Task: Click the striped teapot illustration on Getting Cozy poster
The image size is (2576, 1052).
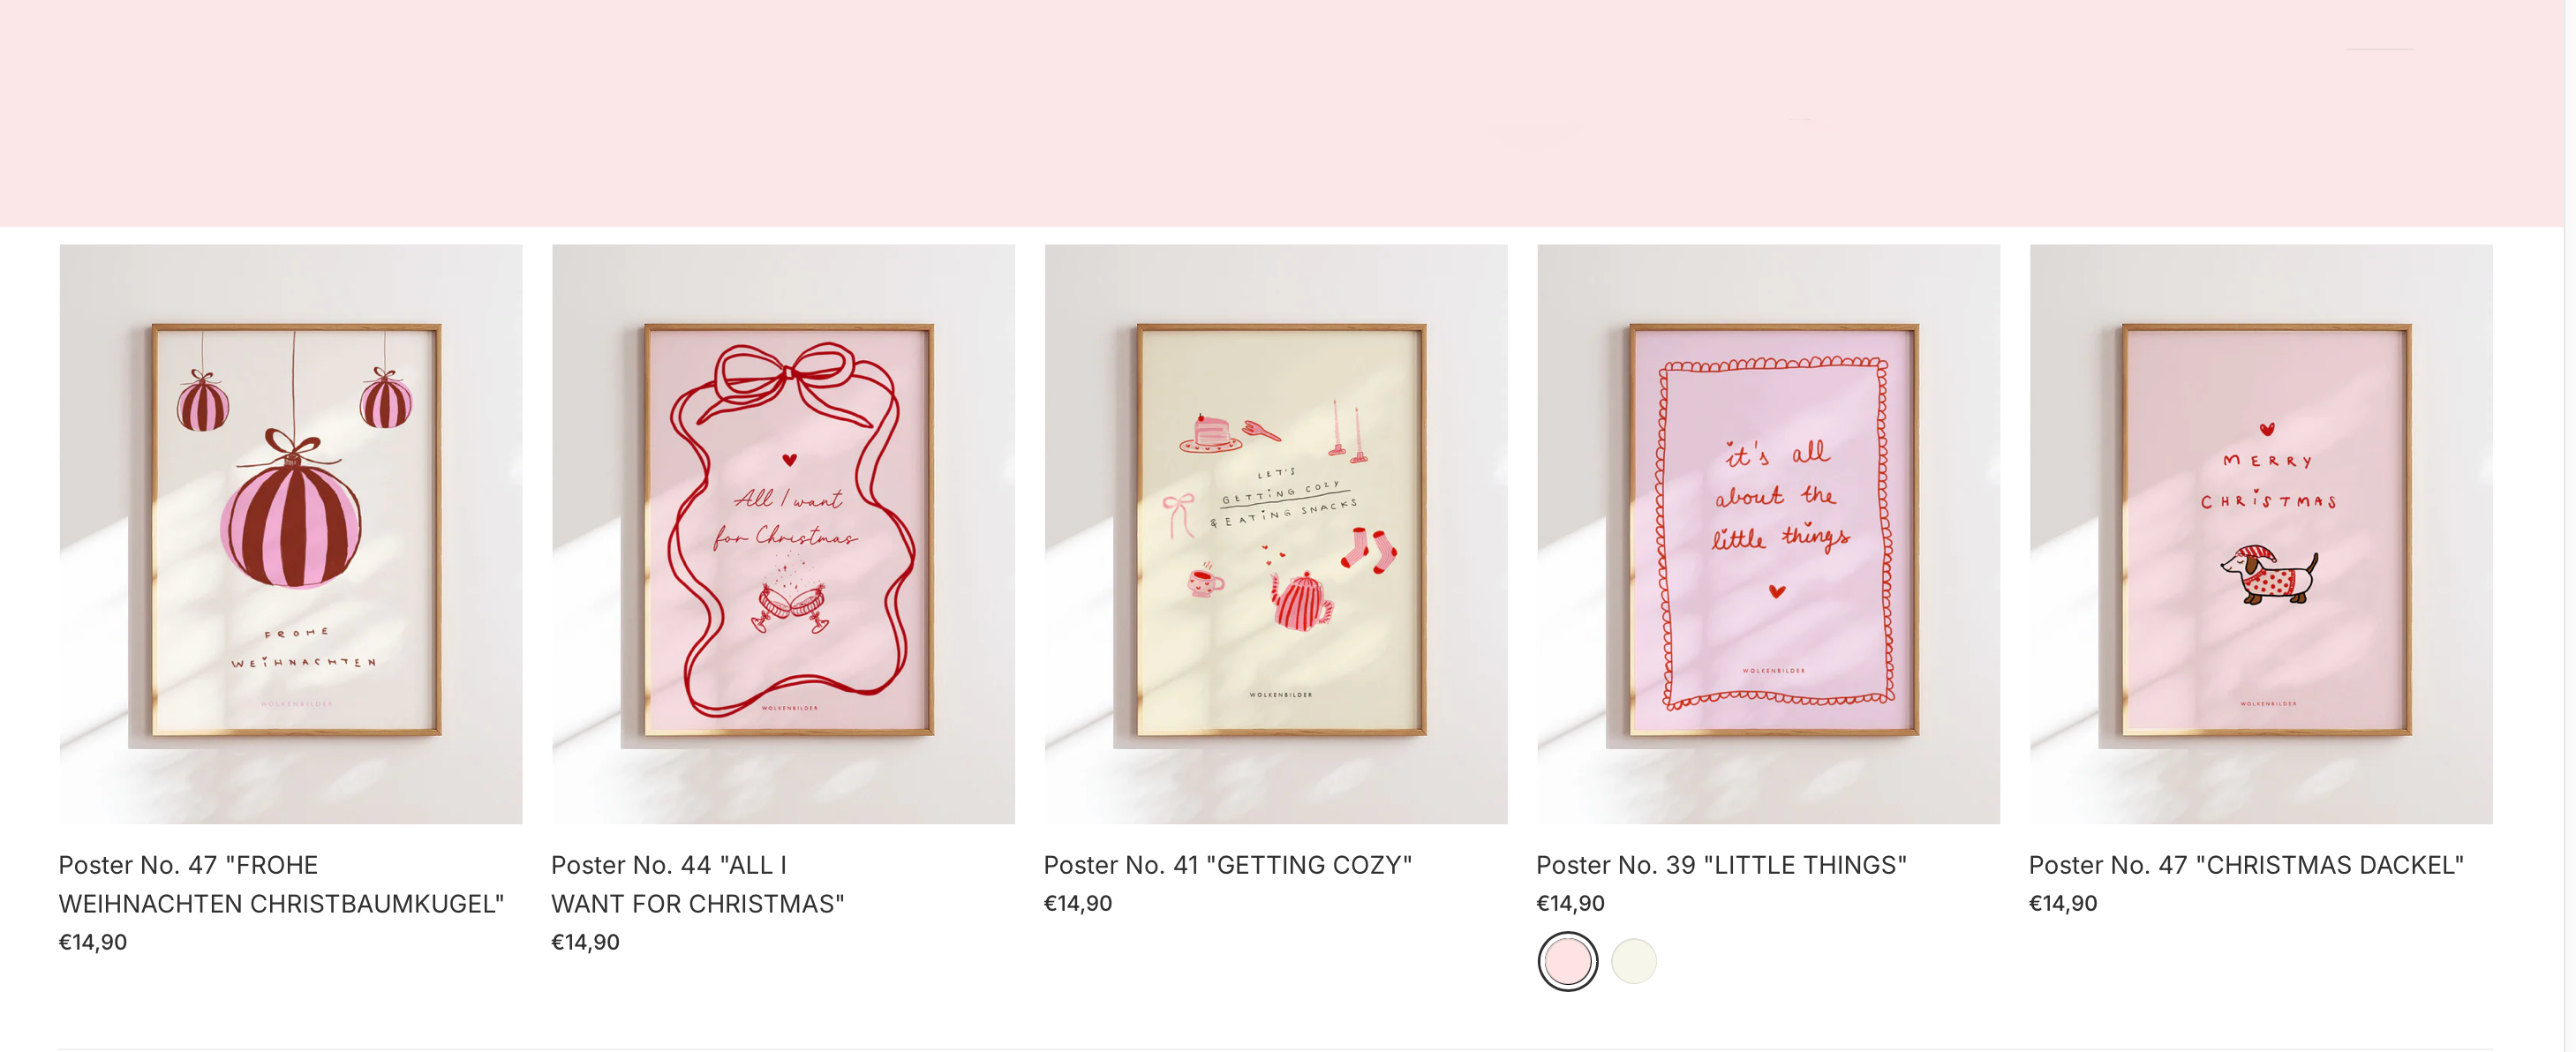Action: tap(1302, 601)
